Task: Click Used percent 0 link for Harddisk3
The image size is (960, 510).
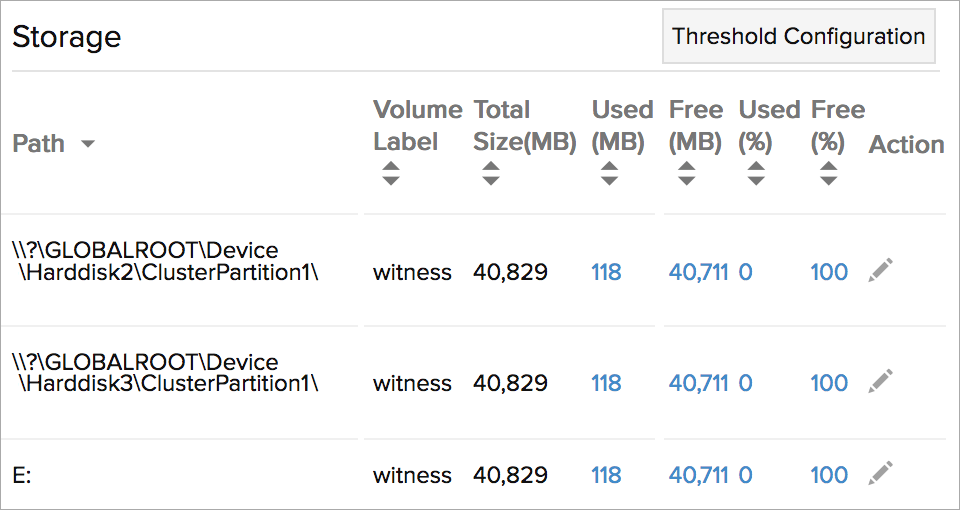Action: point(745,383)
